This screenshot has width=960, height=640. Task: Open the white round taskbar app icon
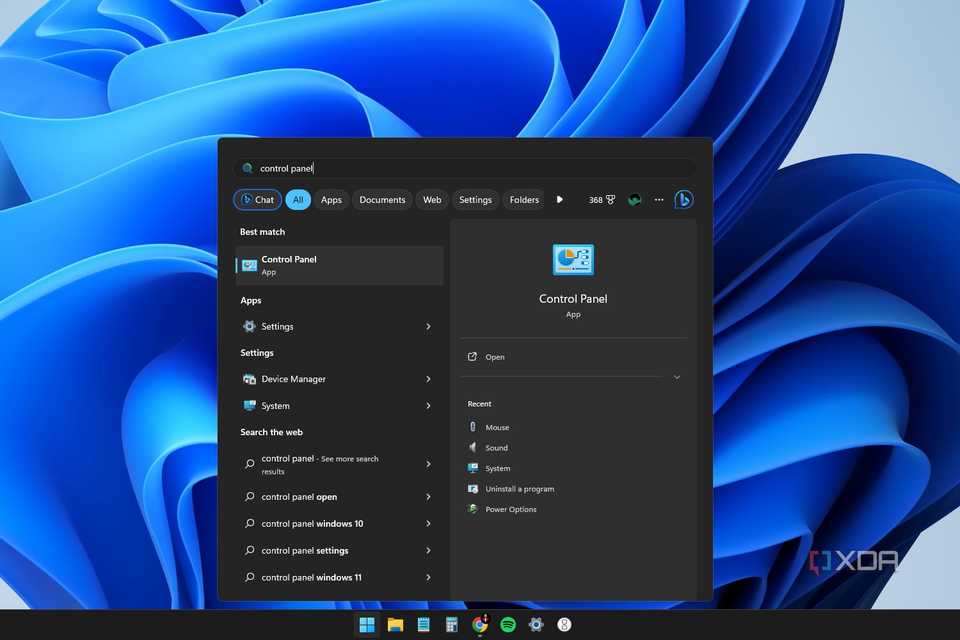pyautogui.click(x=564, y=625)
